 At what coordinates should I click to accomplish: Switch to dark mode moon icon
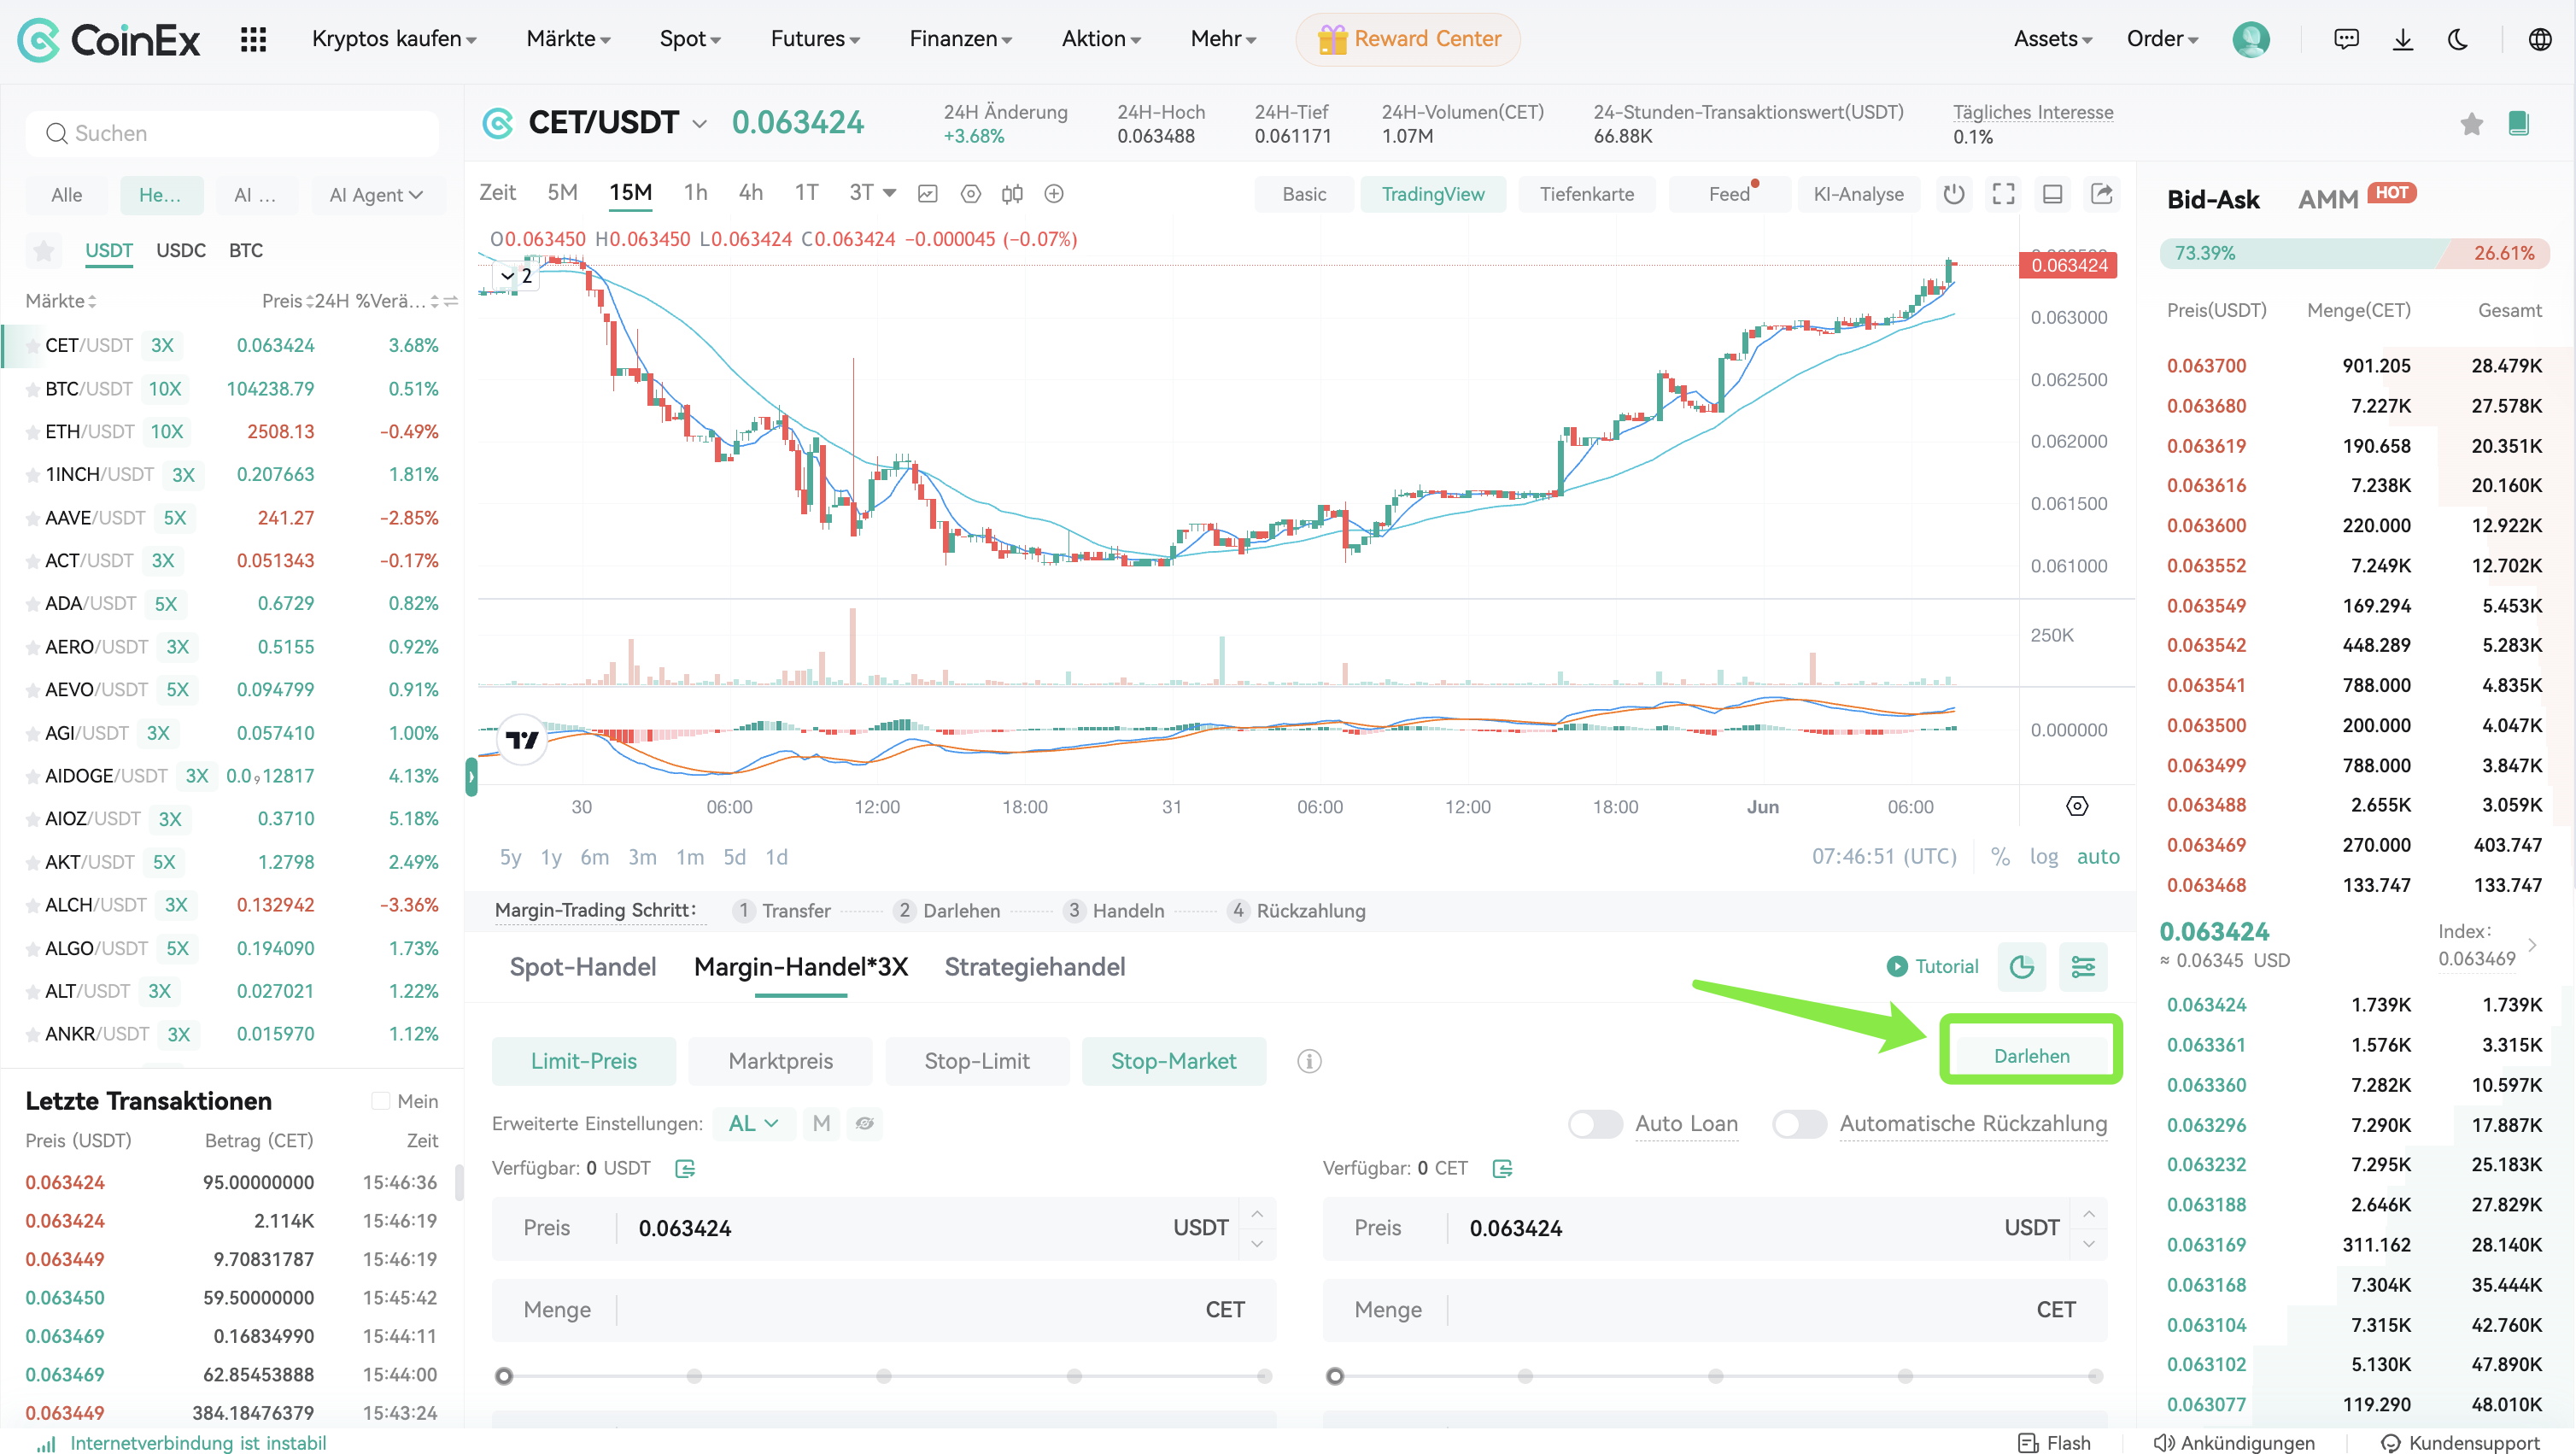(2458, 39)
